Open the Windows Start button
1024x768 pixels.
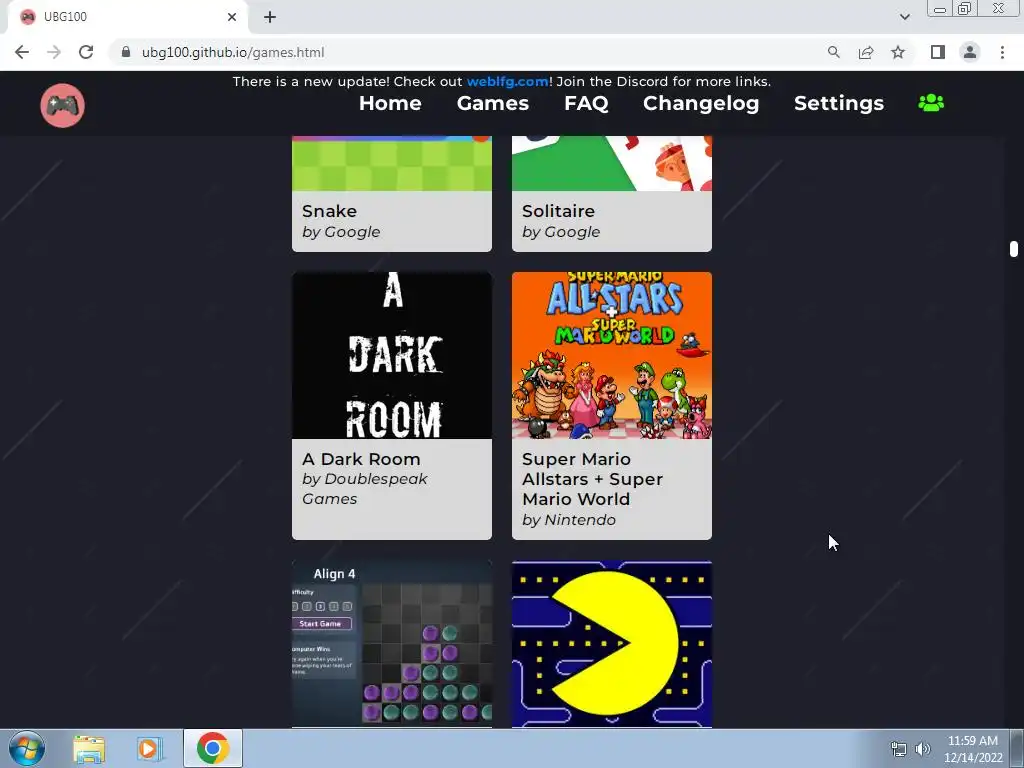click(27, 748)
